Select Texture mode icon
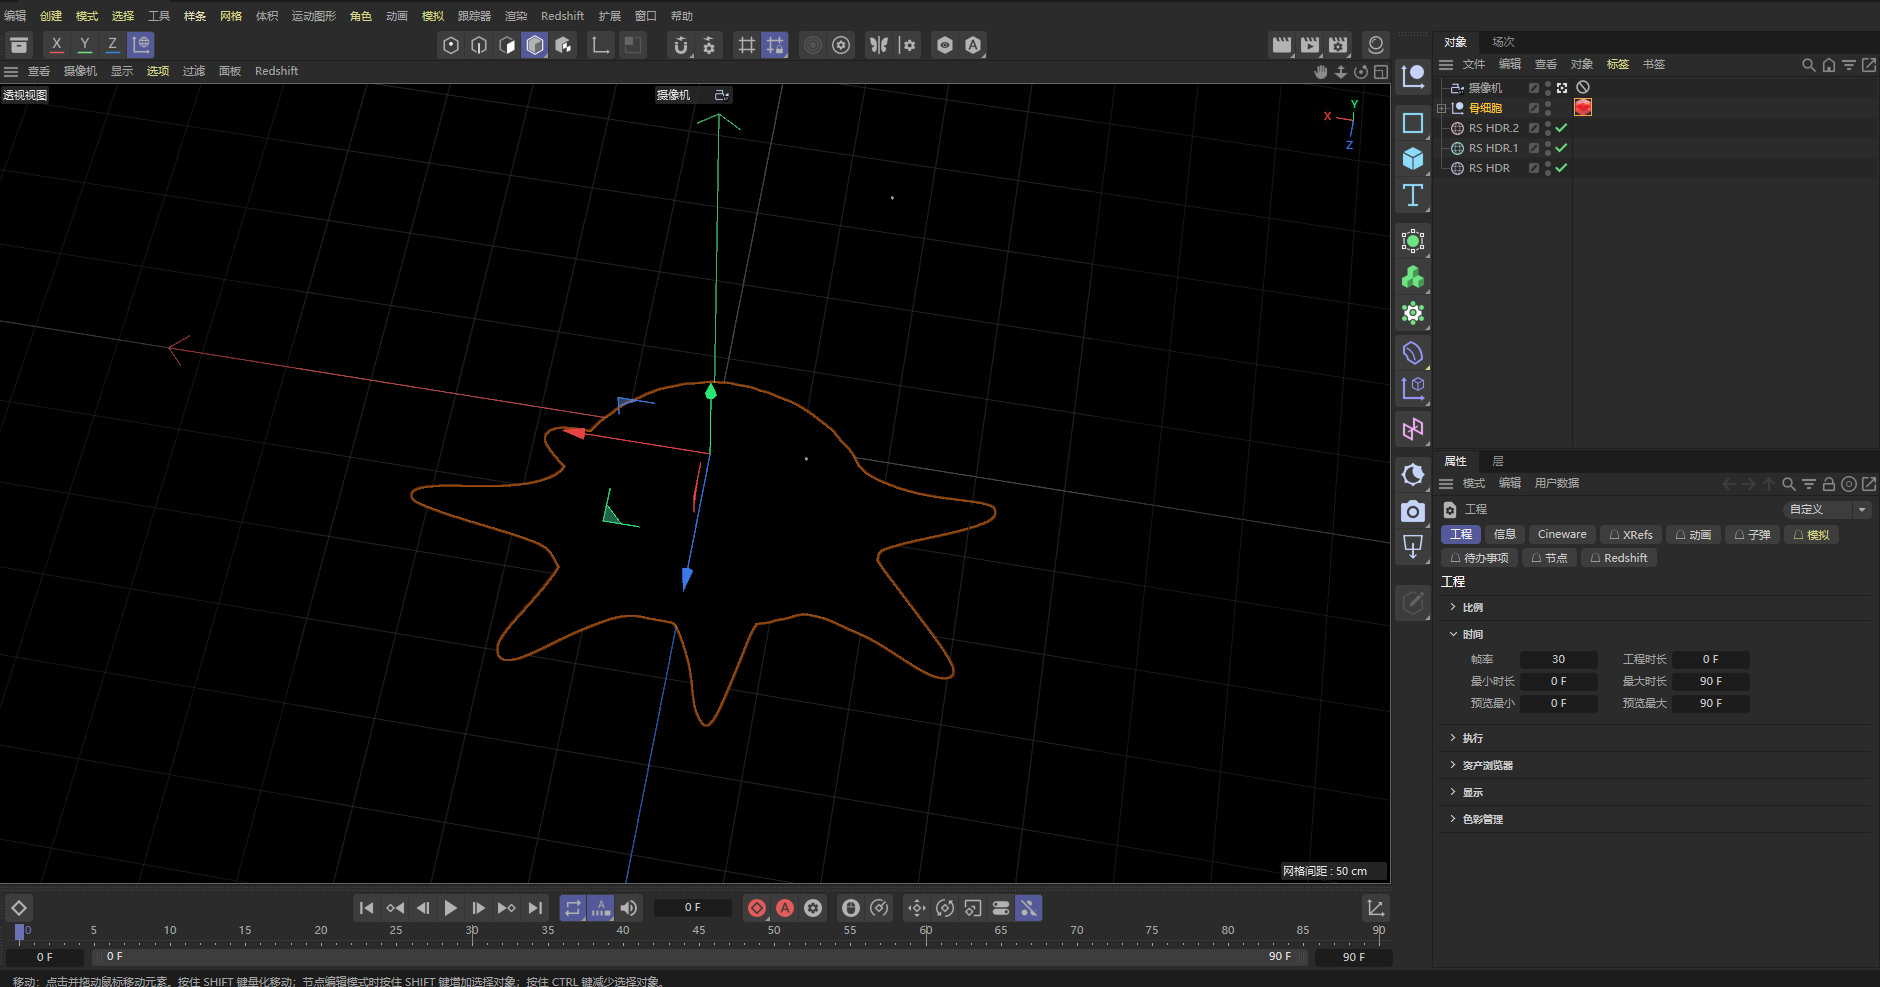 (x=563, y=45)
